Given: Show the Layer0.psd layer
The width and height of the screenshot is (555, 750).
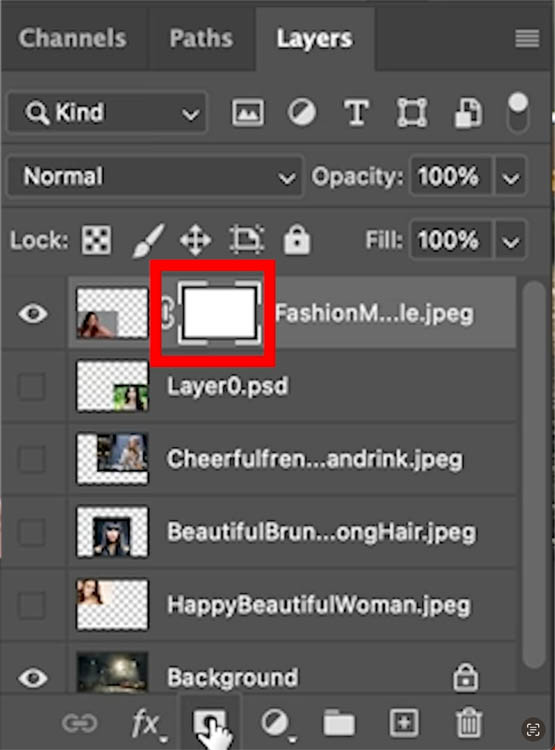Looking at the screenshot, I should coord(32,386).
